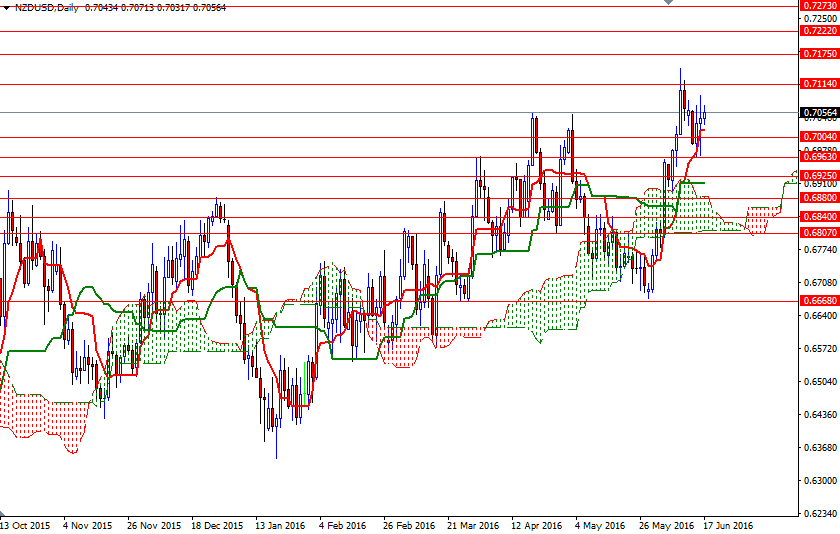Open the chart menu triangle beside NZDUSD
The height and width of the screenshot is (534, 840).
[6, 8]
